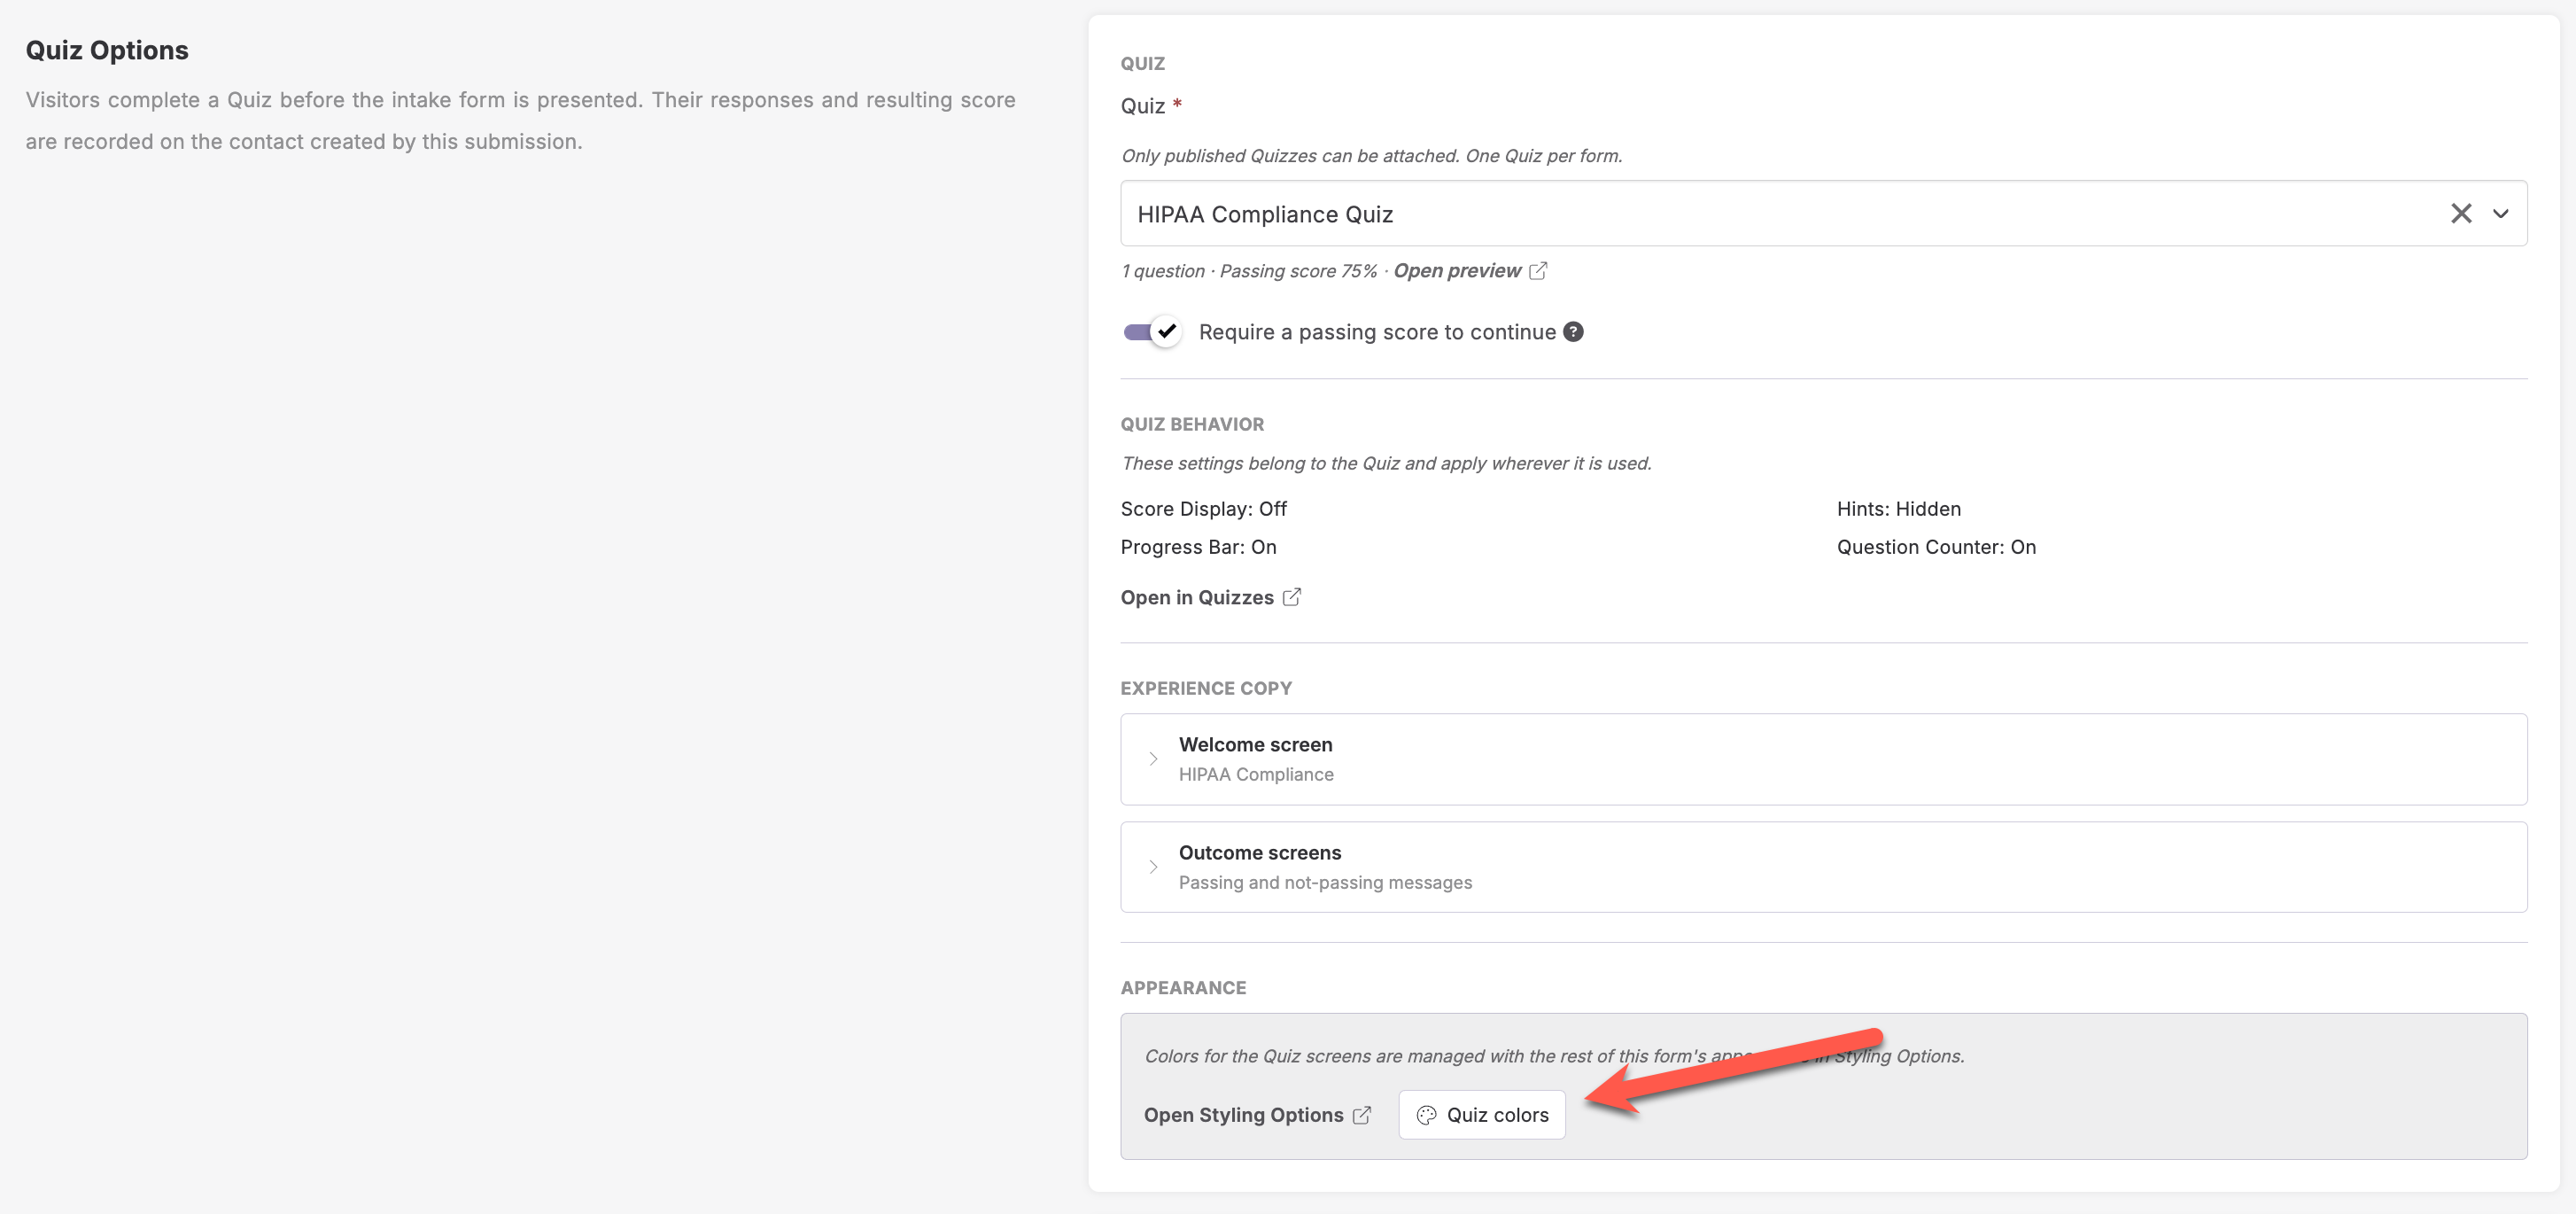The image size is (2576, 1214).
Task: Click the '1 question · Passing score 75%' text
Action: [x=1249, y=271]
